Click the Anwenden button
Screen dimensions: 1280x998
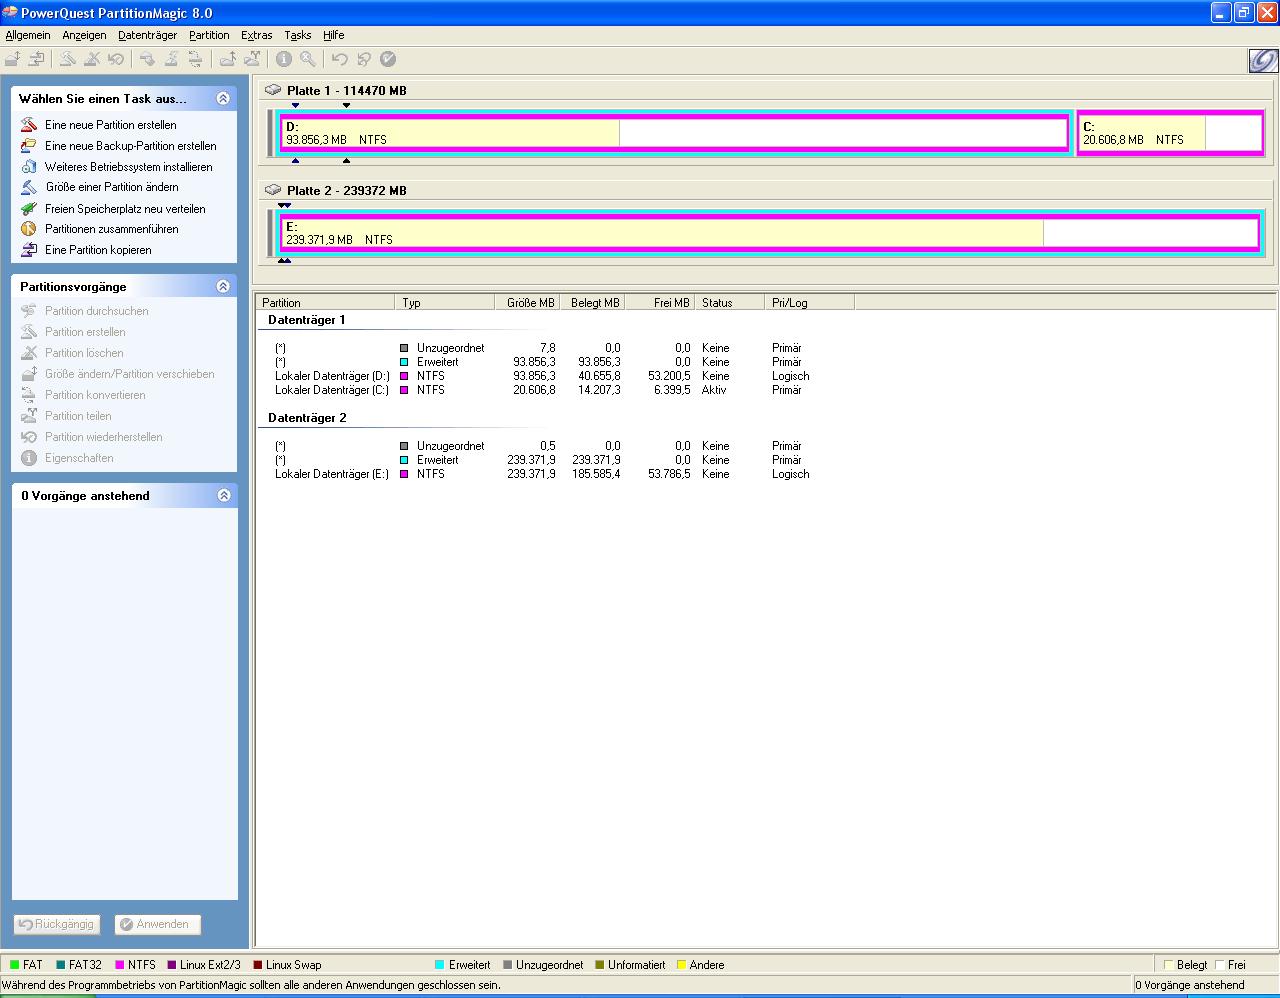pos(157,924)
